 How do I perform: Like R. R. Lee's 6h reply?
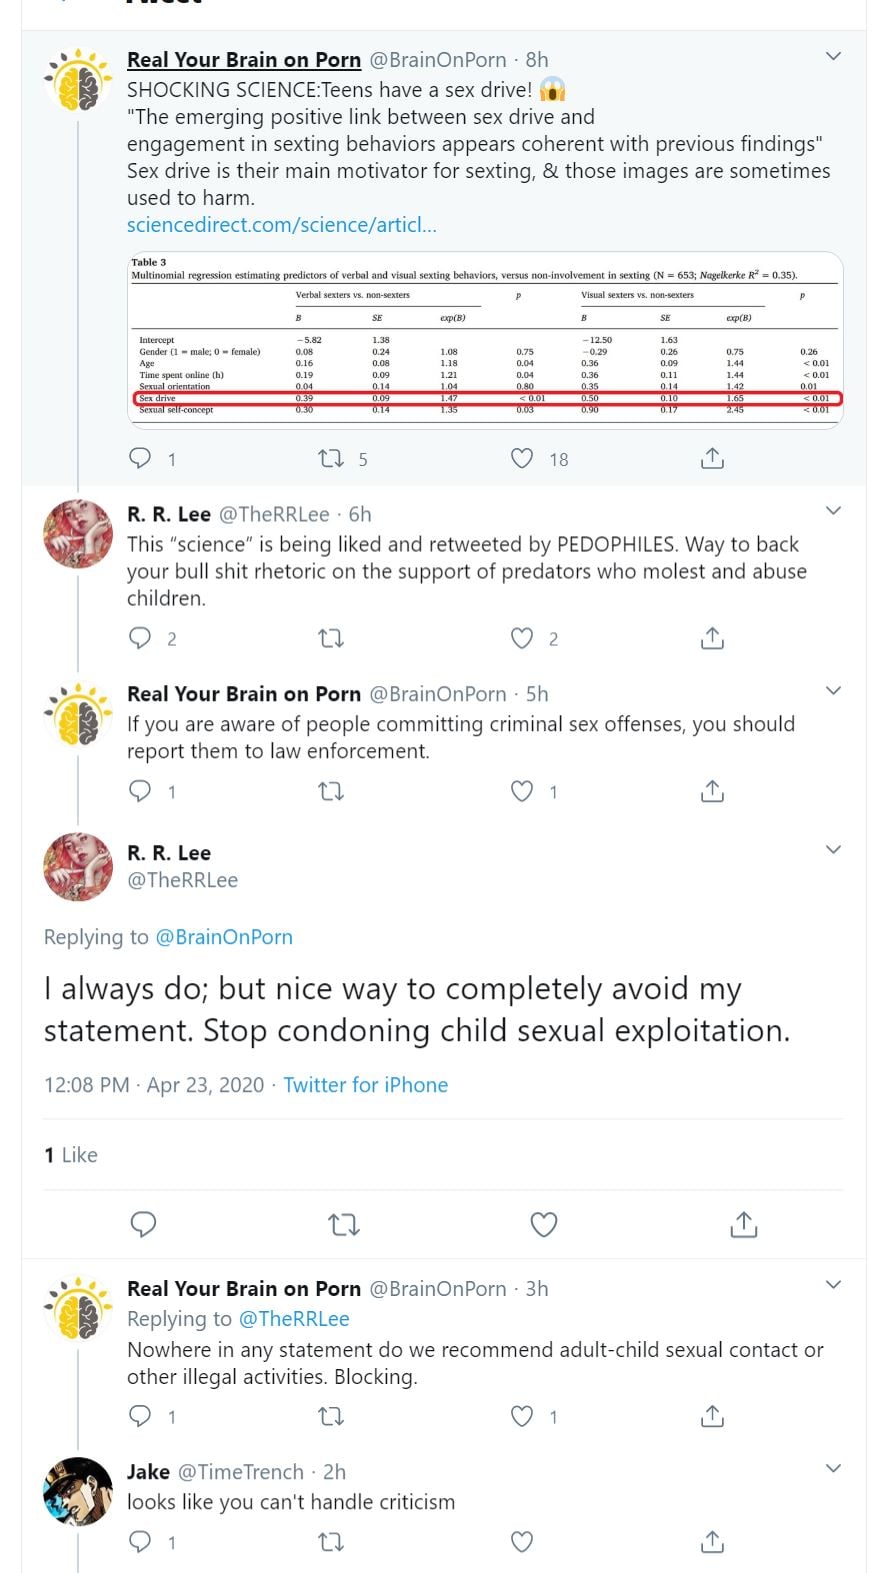coord(522,638)
